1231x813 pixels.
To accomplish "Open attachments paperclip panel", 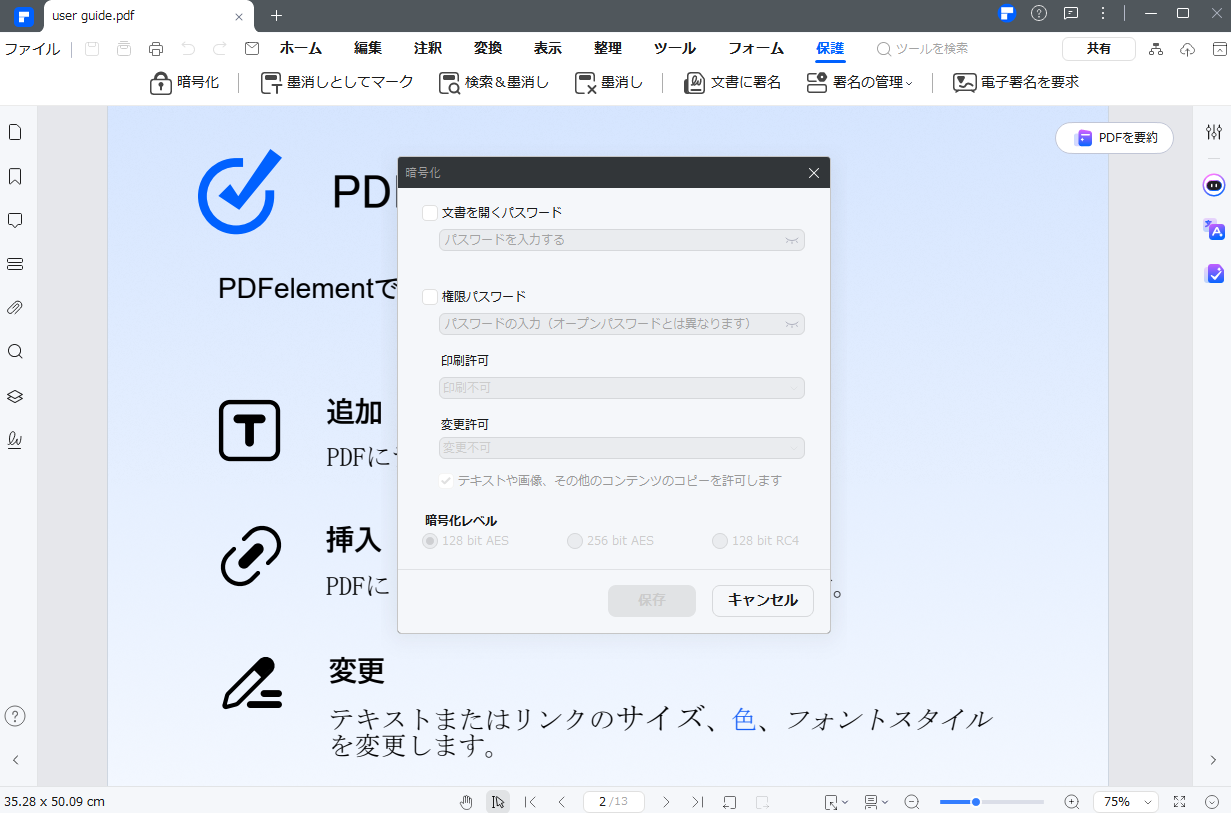I will 15,308.
